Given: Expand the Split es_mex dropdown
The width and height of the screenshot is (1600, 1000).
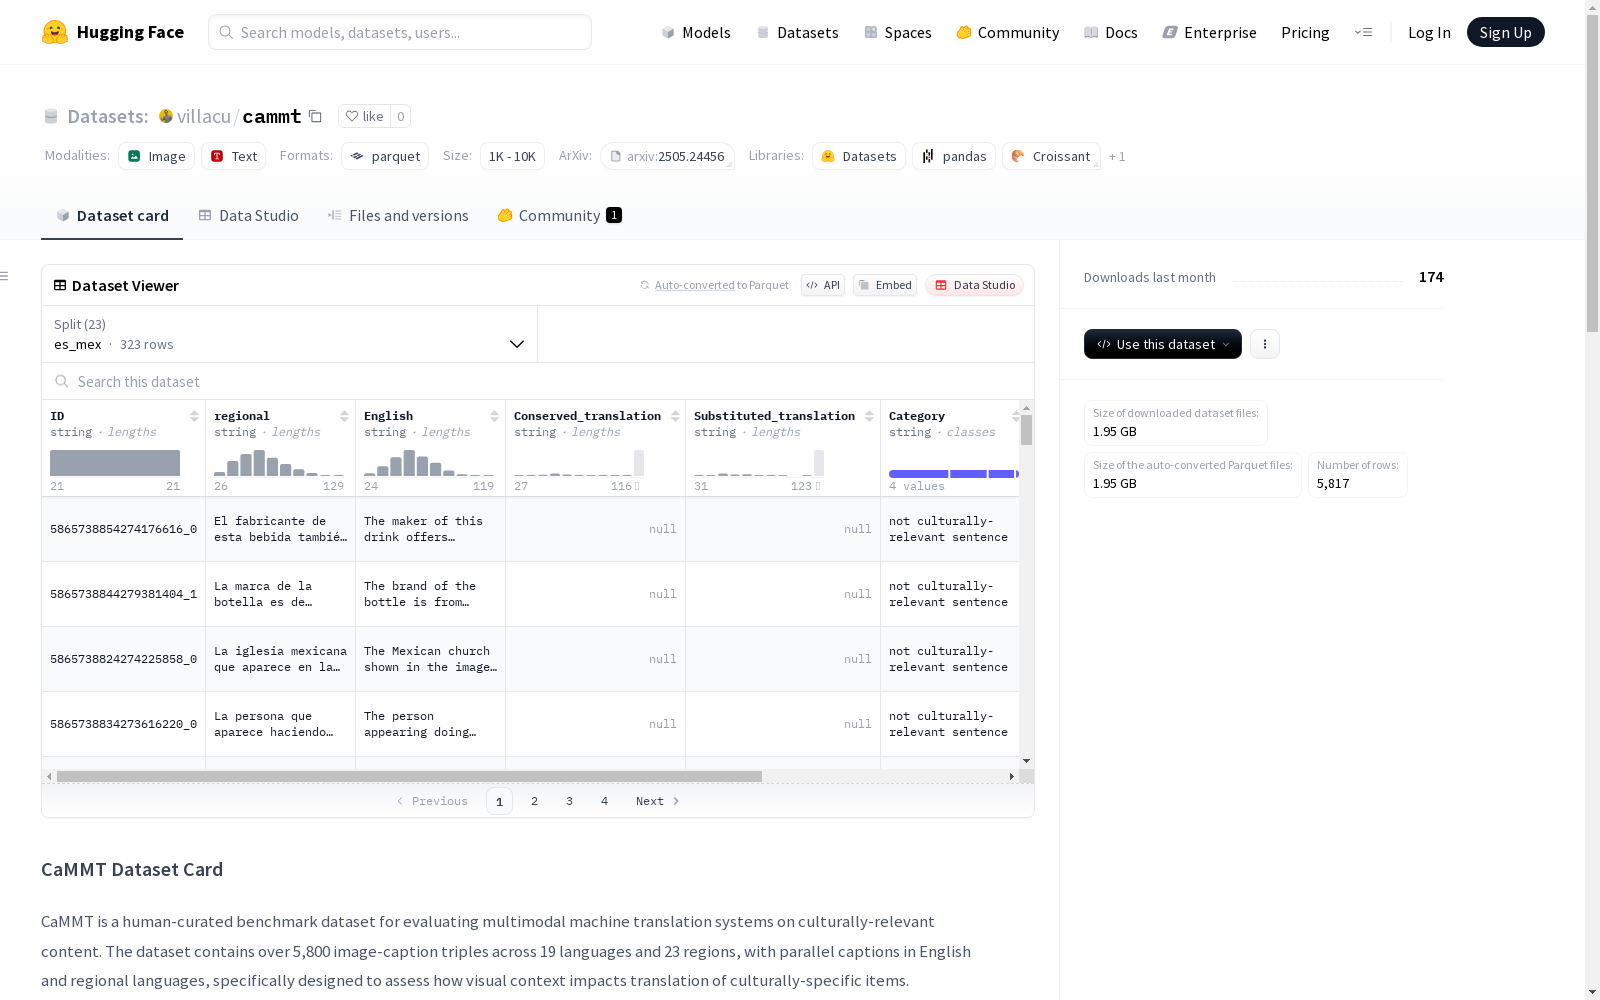Looking at the screenshot, I should (290, 334).
